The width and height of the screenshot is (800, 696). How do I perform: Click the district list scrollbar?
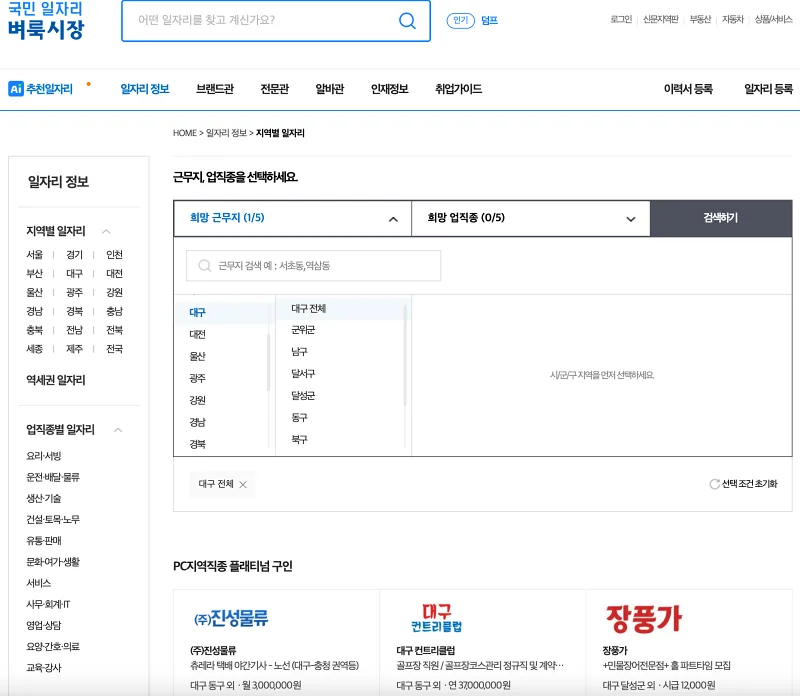click(x=405, y=356)
